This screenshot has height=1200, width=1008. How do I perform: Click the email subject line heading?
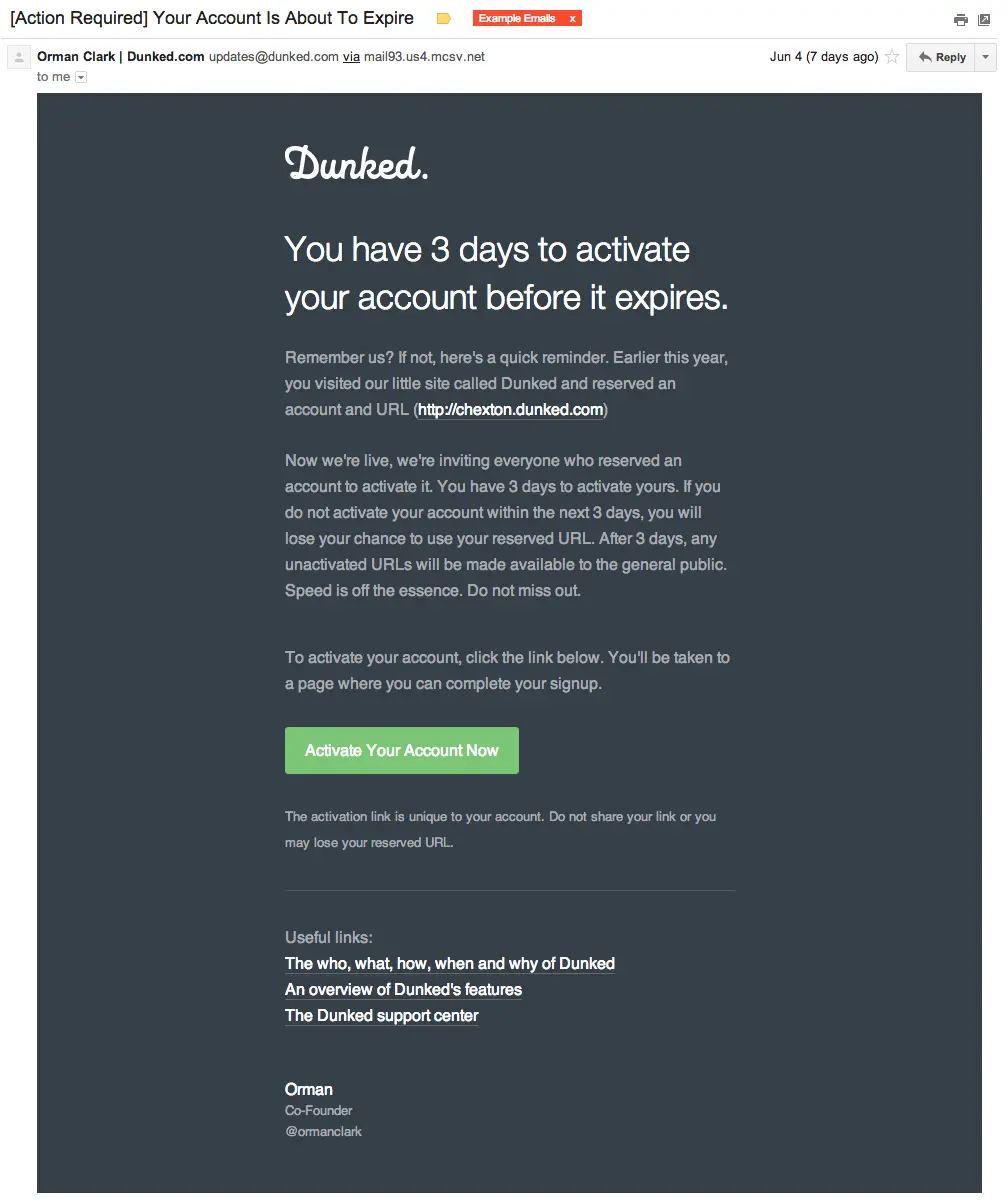coord(212,19)
